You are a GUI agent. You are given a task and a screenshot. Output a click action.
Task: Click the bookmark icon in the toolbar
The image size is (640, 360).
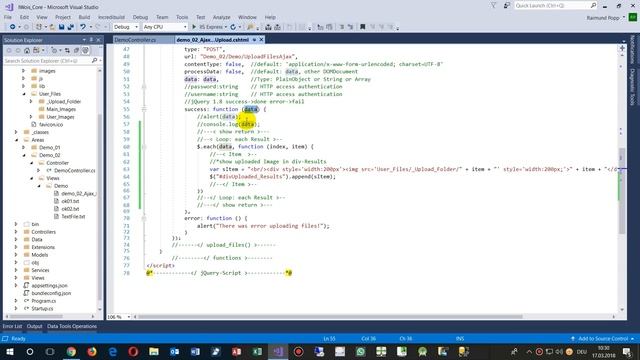click(x=362, y=27)
